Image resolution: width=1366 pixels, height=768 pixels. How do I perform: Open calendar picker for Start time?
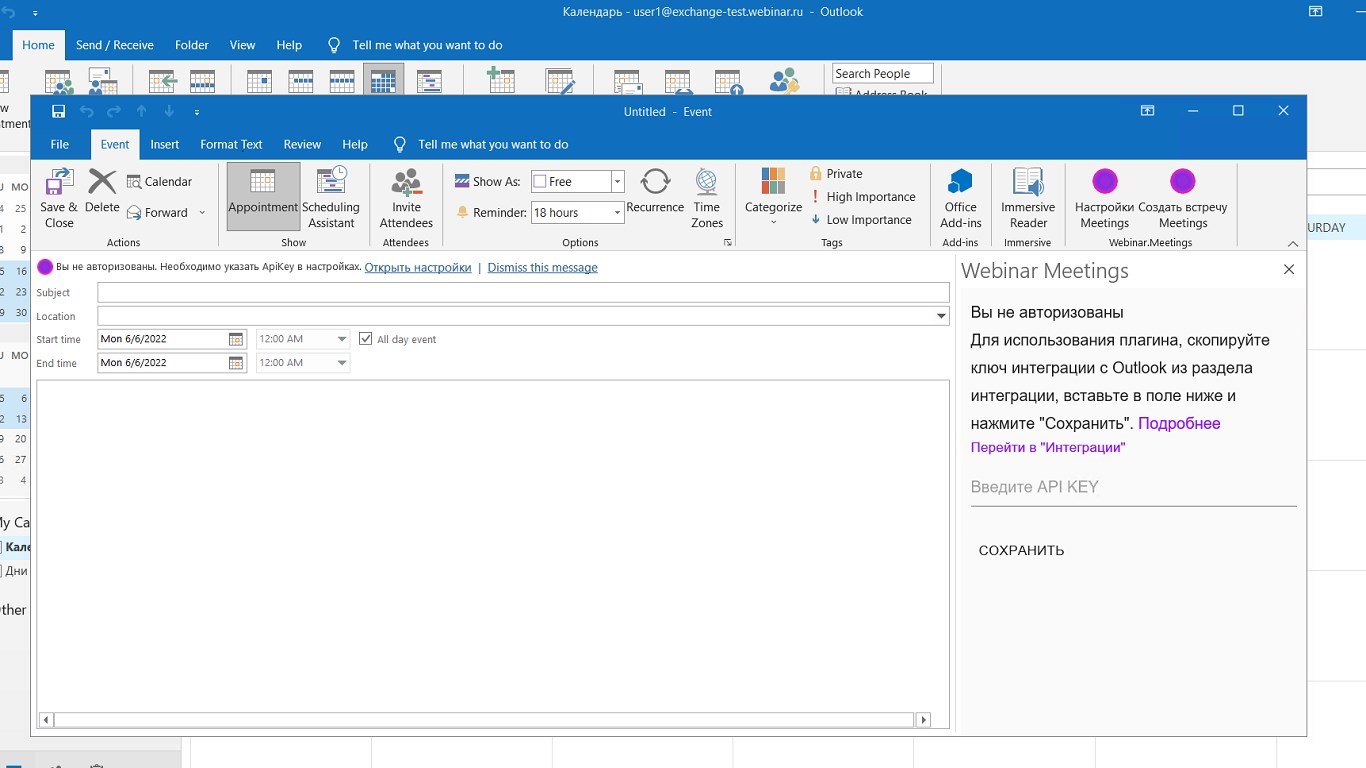[x=236, y=339]
